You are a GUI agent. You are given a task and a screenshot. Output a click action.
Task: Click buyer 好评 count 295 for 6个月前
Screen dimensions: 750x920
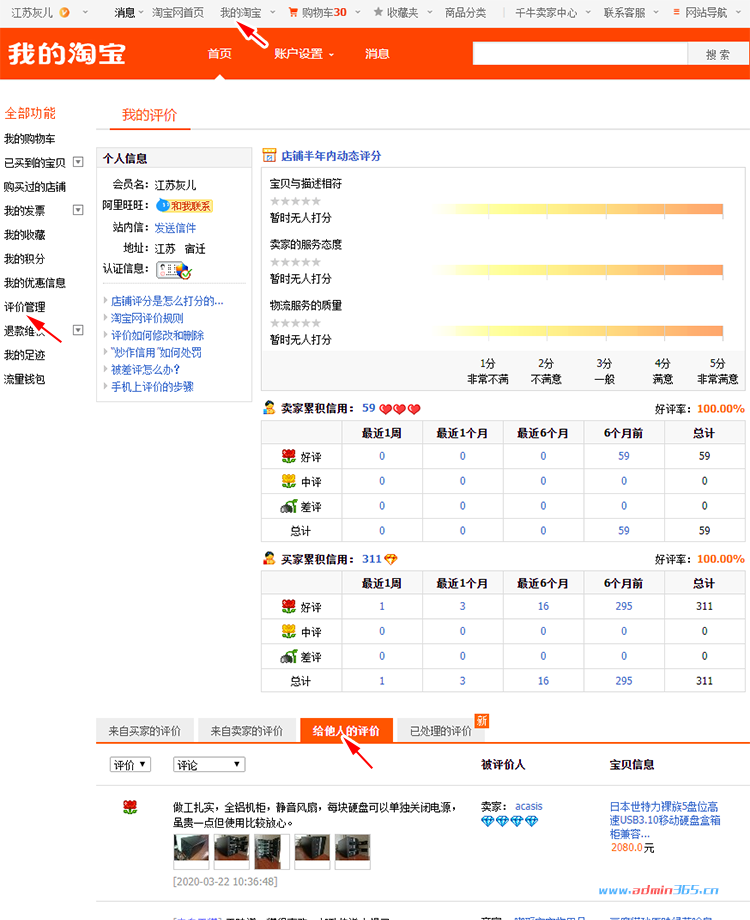(623, 606)
